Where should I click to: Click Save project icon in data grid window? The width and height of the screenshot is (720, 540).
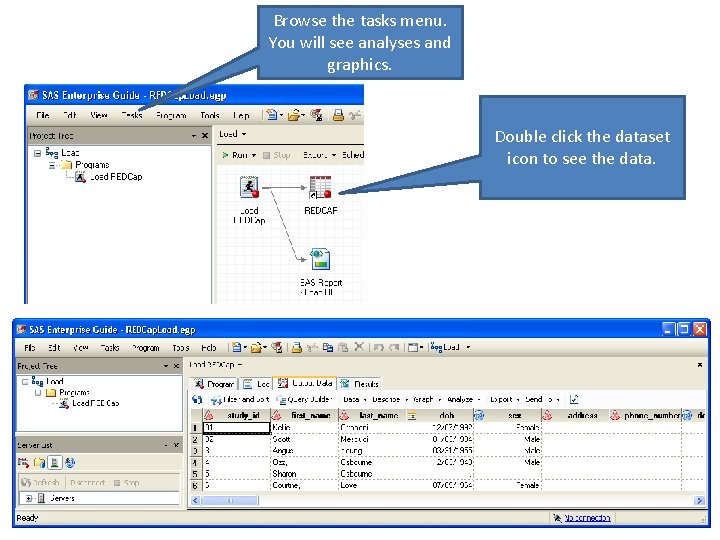pos(277,347)
